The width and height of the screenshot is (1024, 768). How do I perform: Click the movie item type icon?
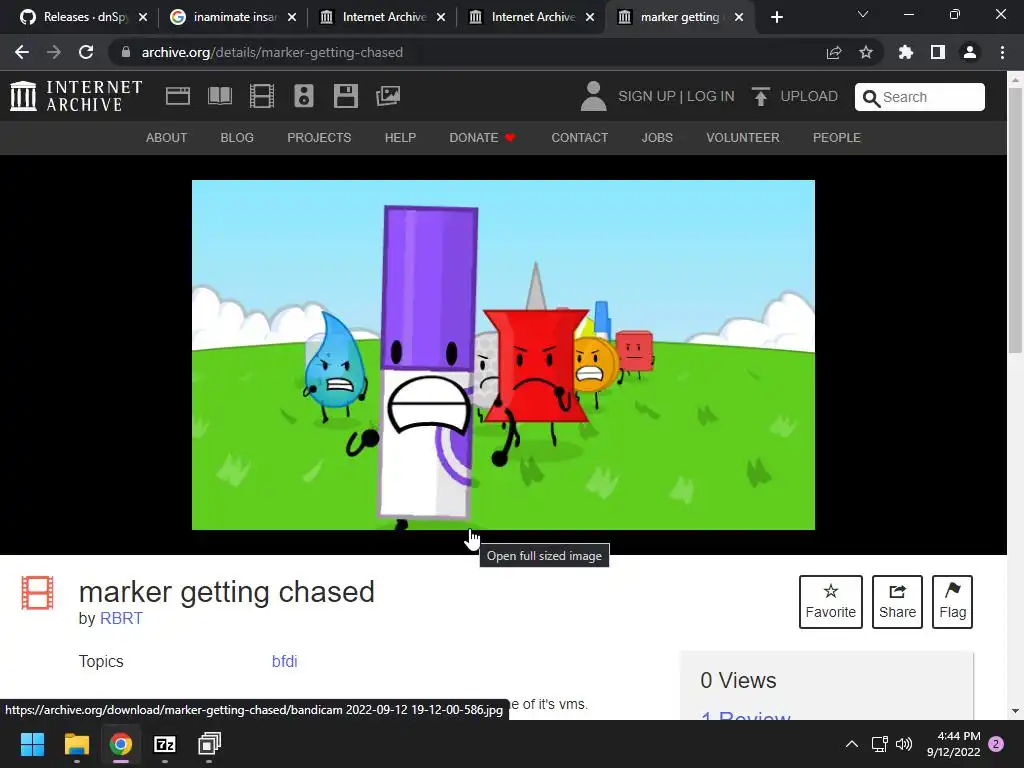[x=37, y=592]
